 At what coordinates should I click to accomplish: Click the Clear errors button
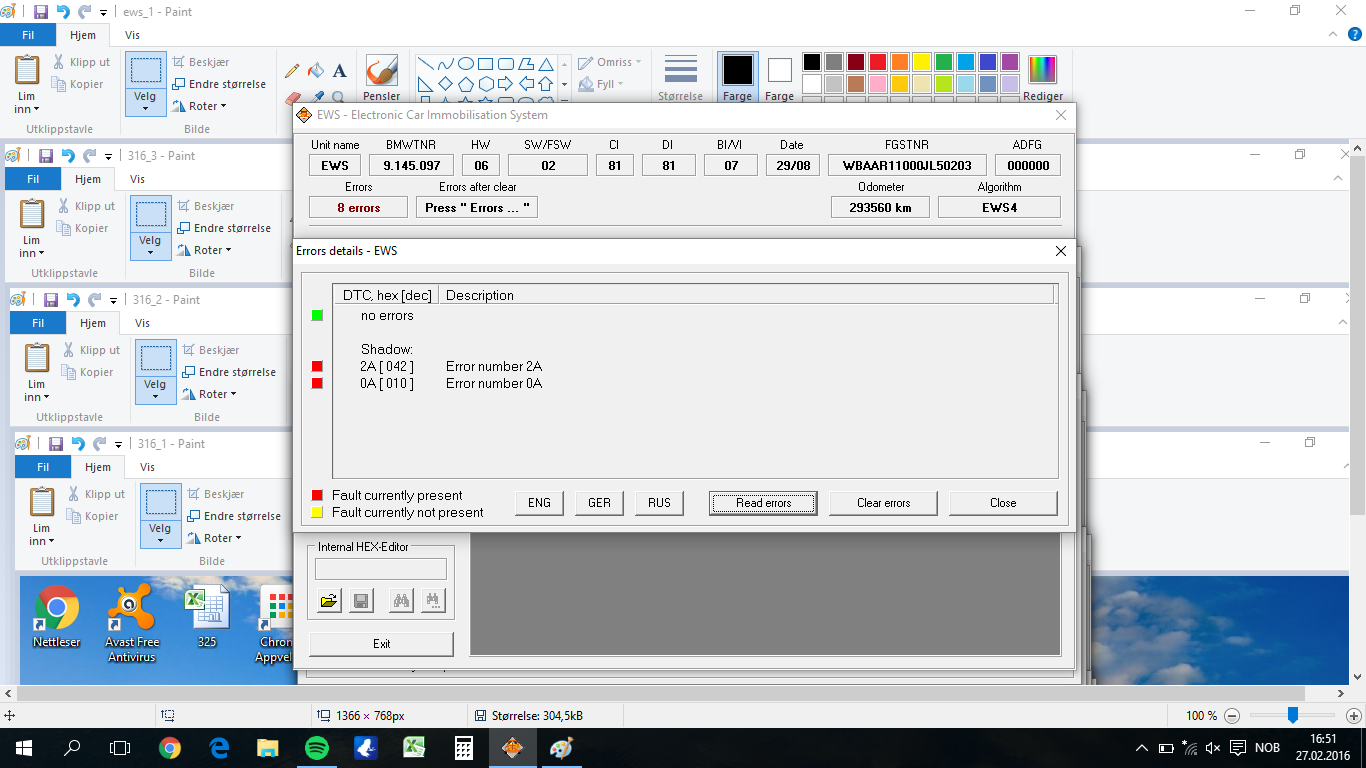883,503
